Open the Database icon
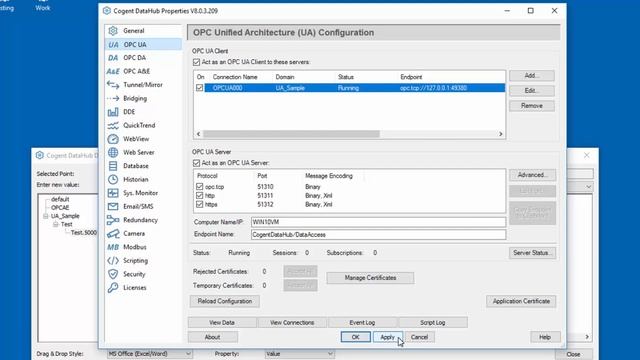Image resolution: width=640 pixels, height=360 pixels. (x=113, y=166)
